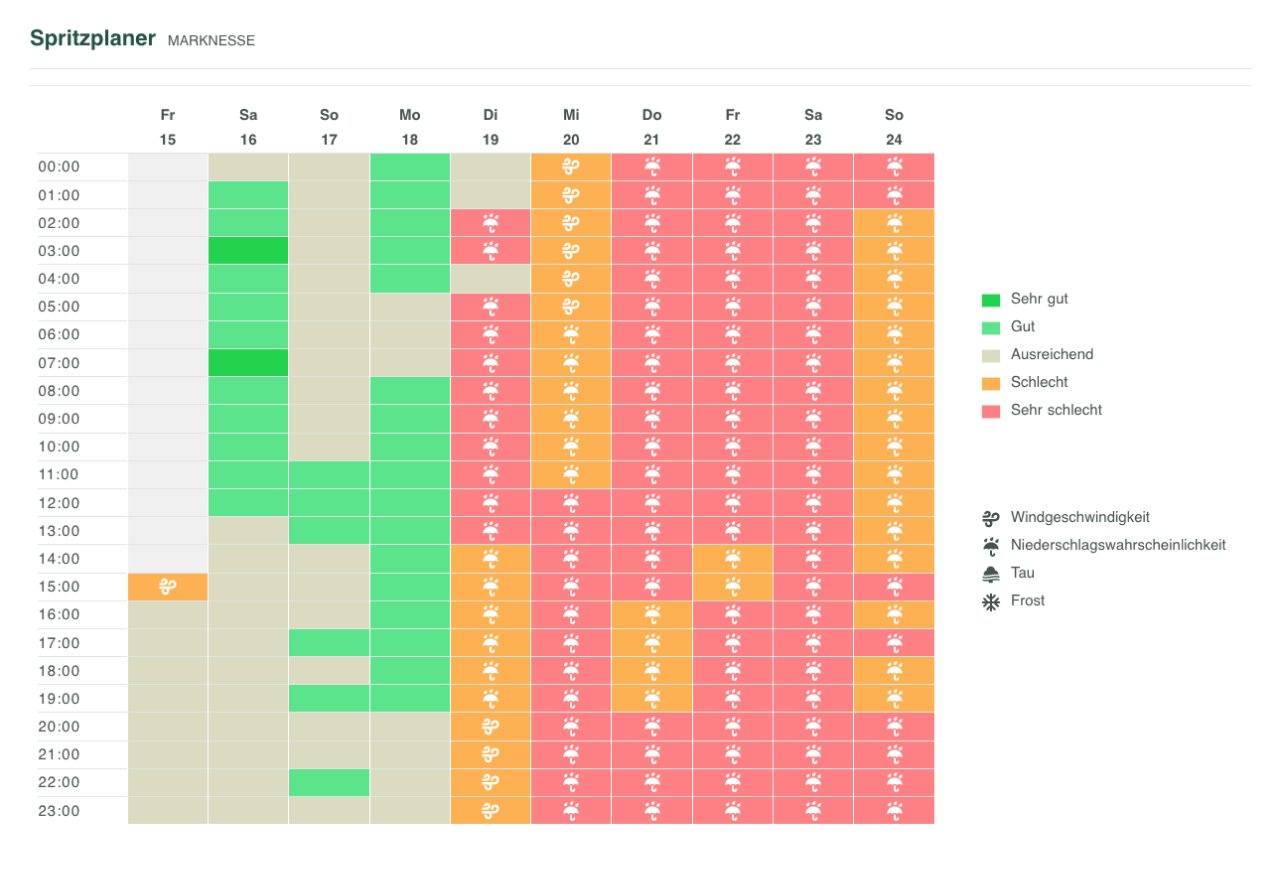Click the Tau dew icon in the legend
This screenshot has height=892, width=1280.
pyautogui.click(x=991, y=573)
